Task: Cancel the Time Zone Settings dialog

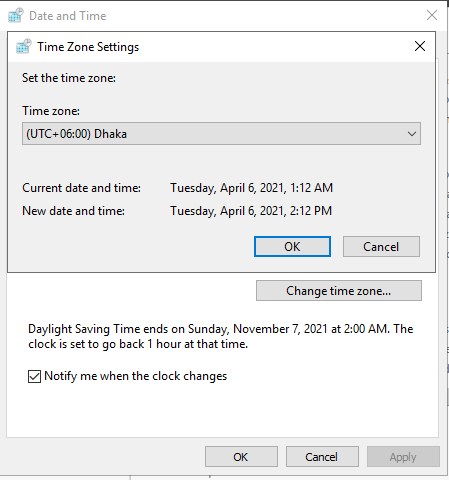Action: tap(381, 247)
